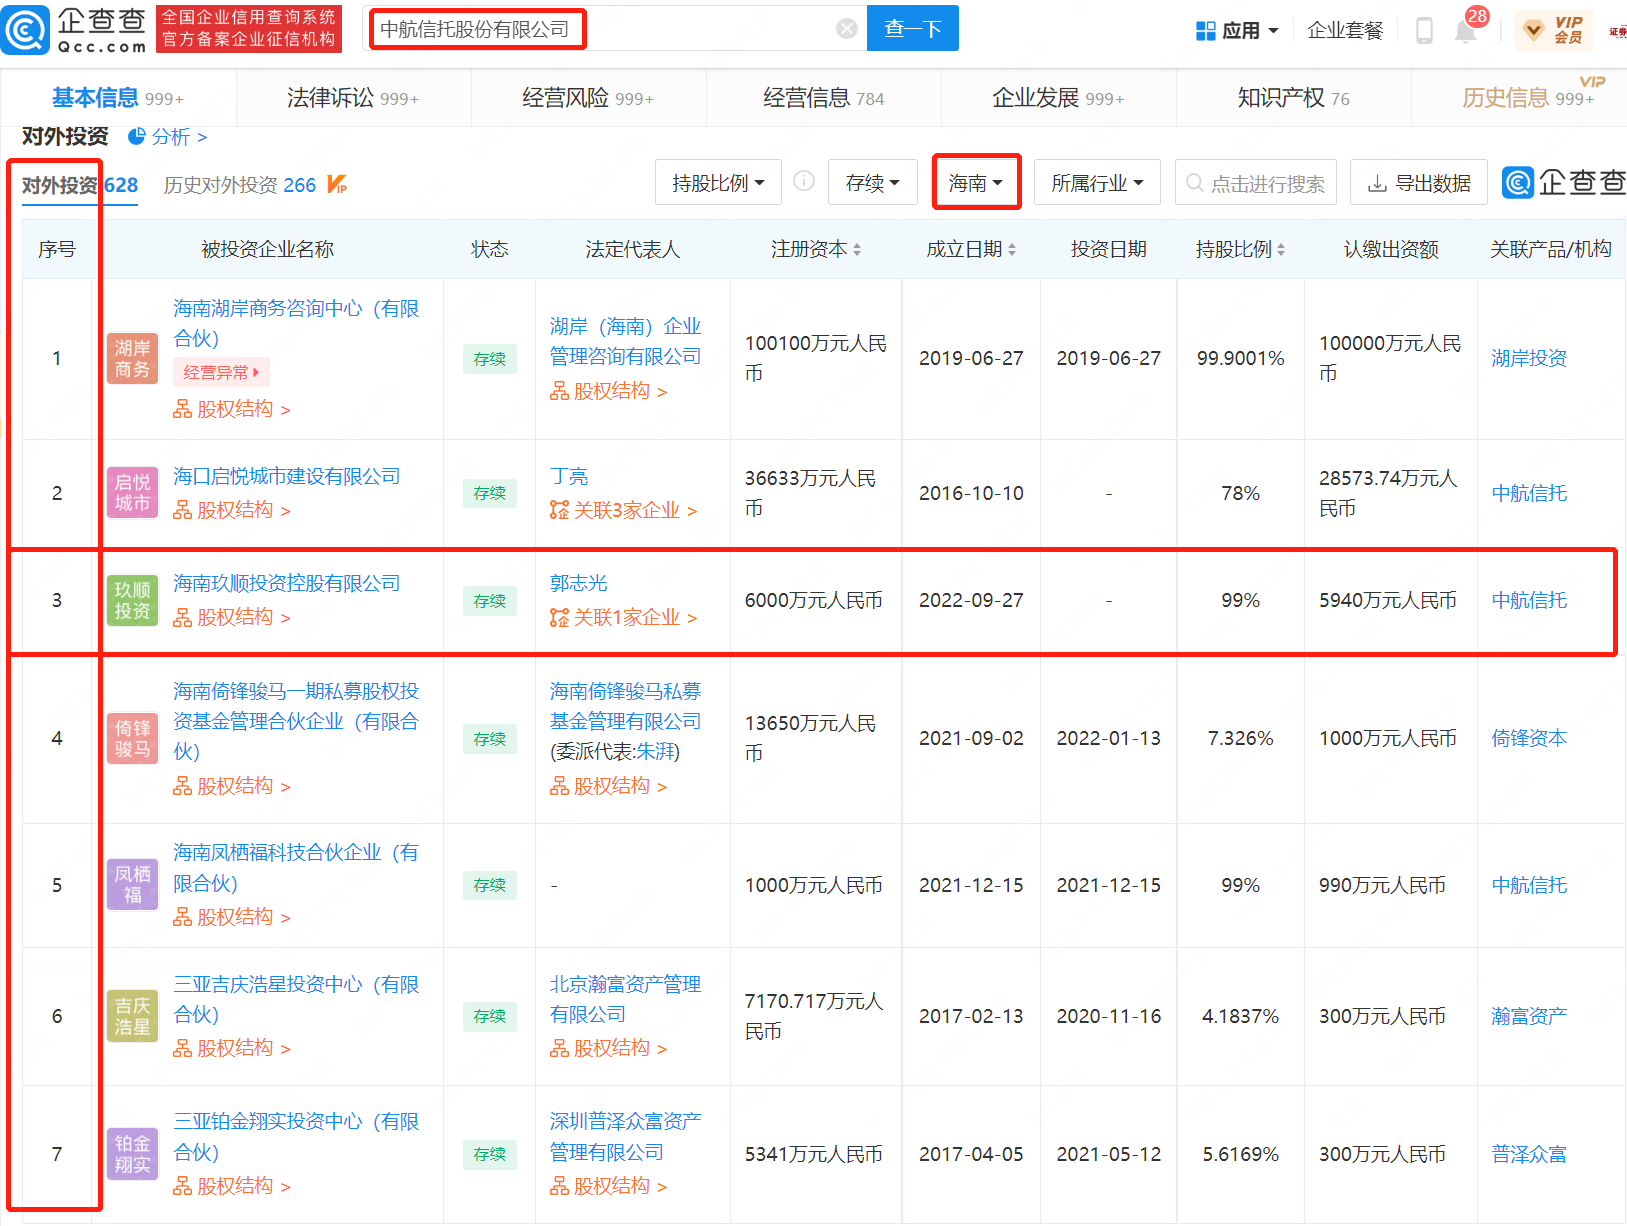Sort by 成立日期 column arrows

pyautogui.click(x=1012, y=250)
